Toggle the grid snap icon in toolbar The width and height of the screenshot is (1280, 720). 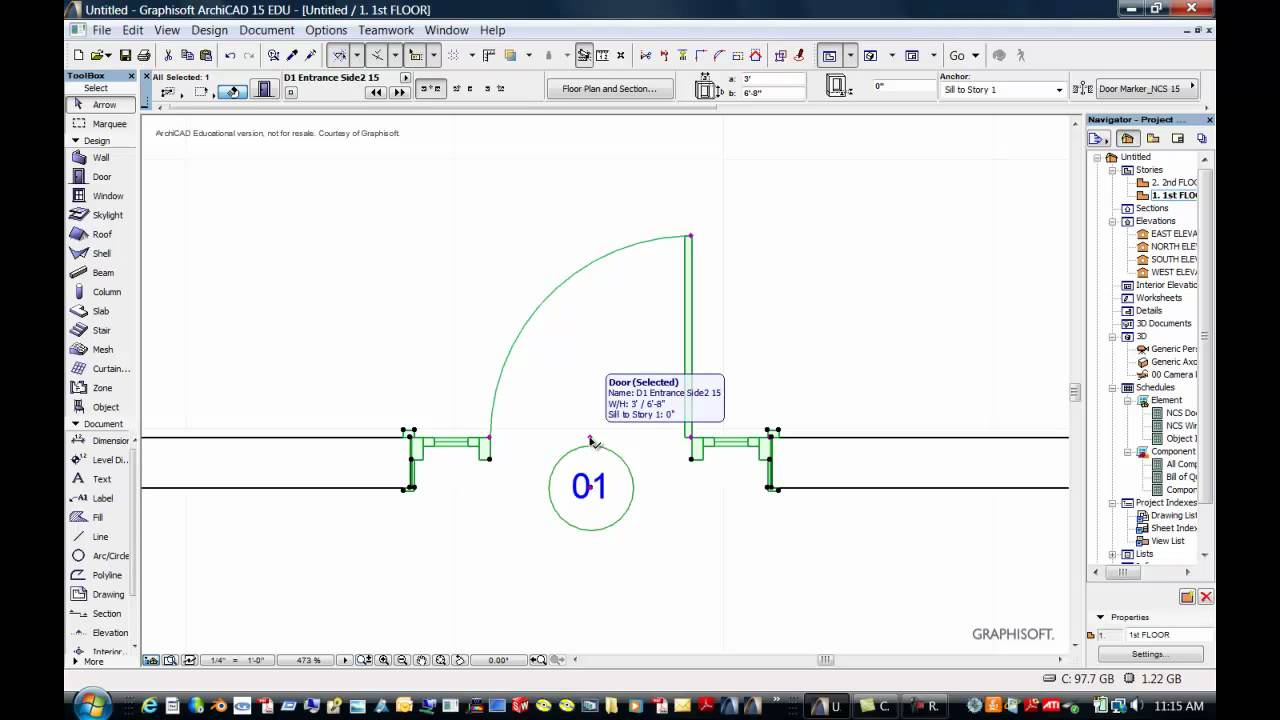453,56
